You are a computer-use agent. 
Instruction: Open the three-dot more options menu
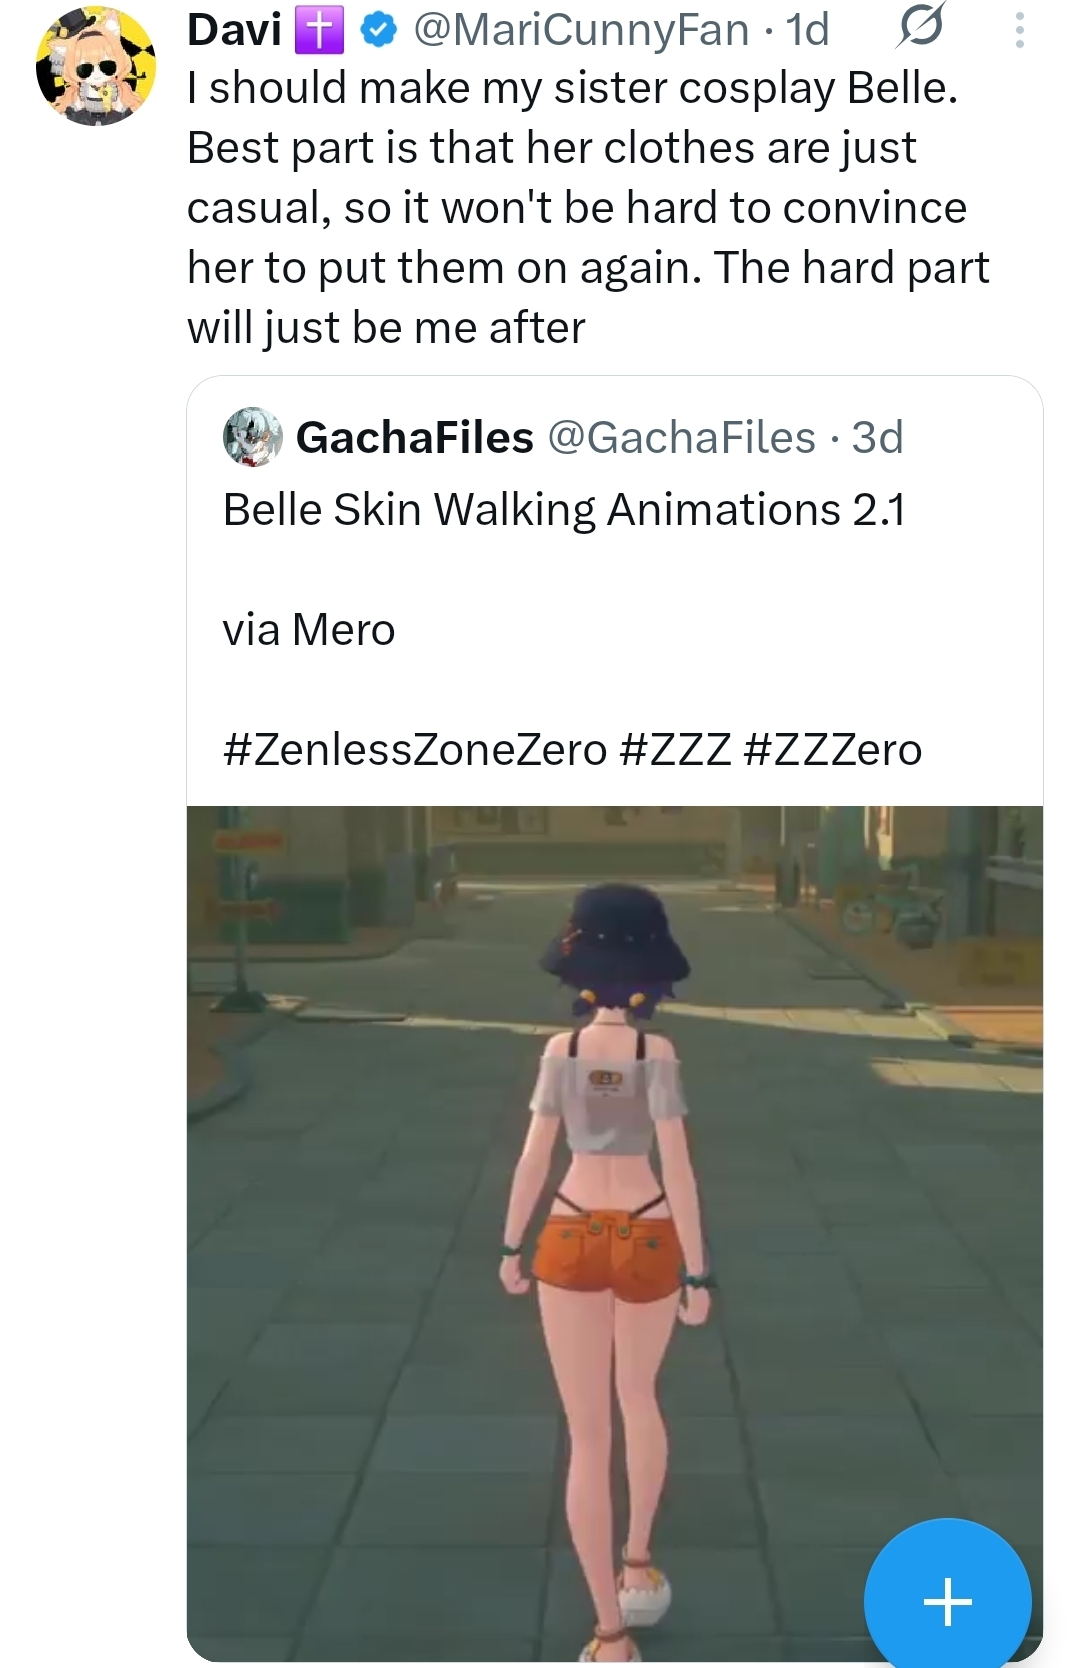[x=1019, y=30]
